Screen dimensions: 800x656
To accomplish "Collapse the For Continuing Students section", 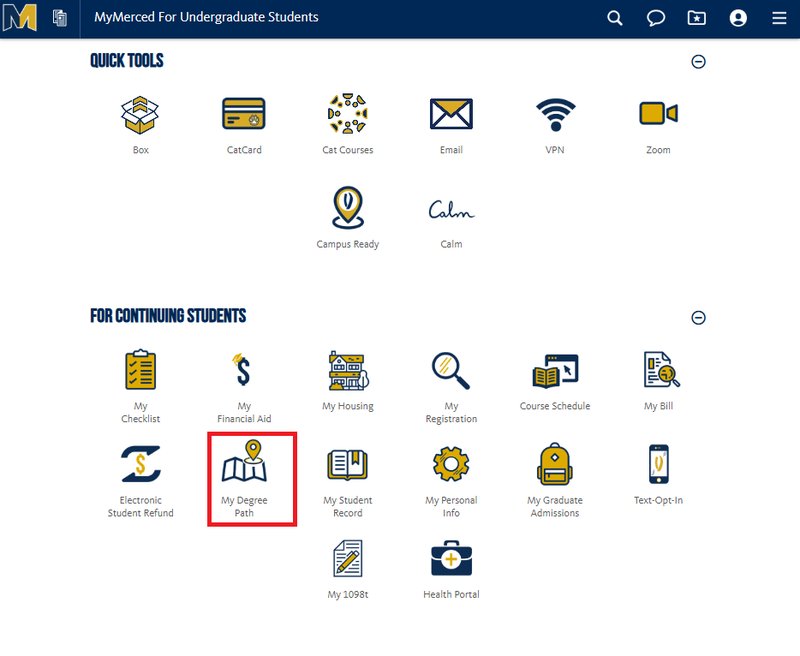I will (x=698, y=318).
